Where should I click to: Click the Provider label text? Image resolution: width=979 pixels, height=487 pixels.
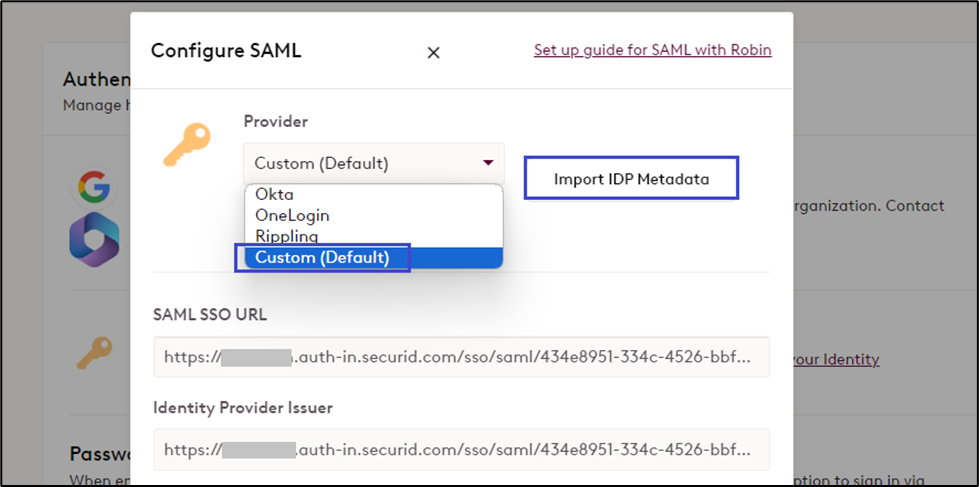click(x=276, y=121)
